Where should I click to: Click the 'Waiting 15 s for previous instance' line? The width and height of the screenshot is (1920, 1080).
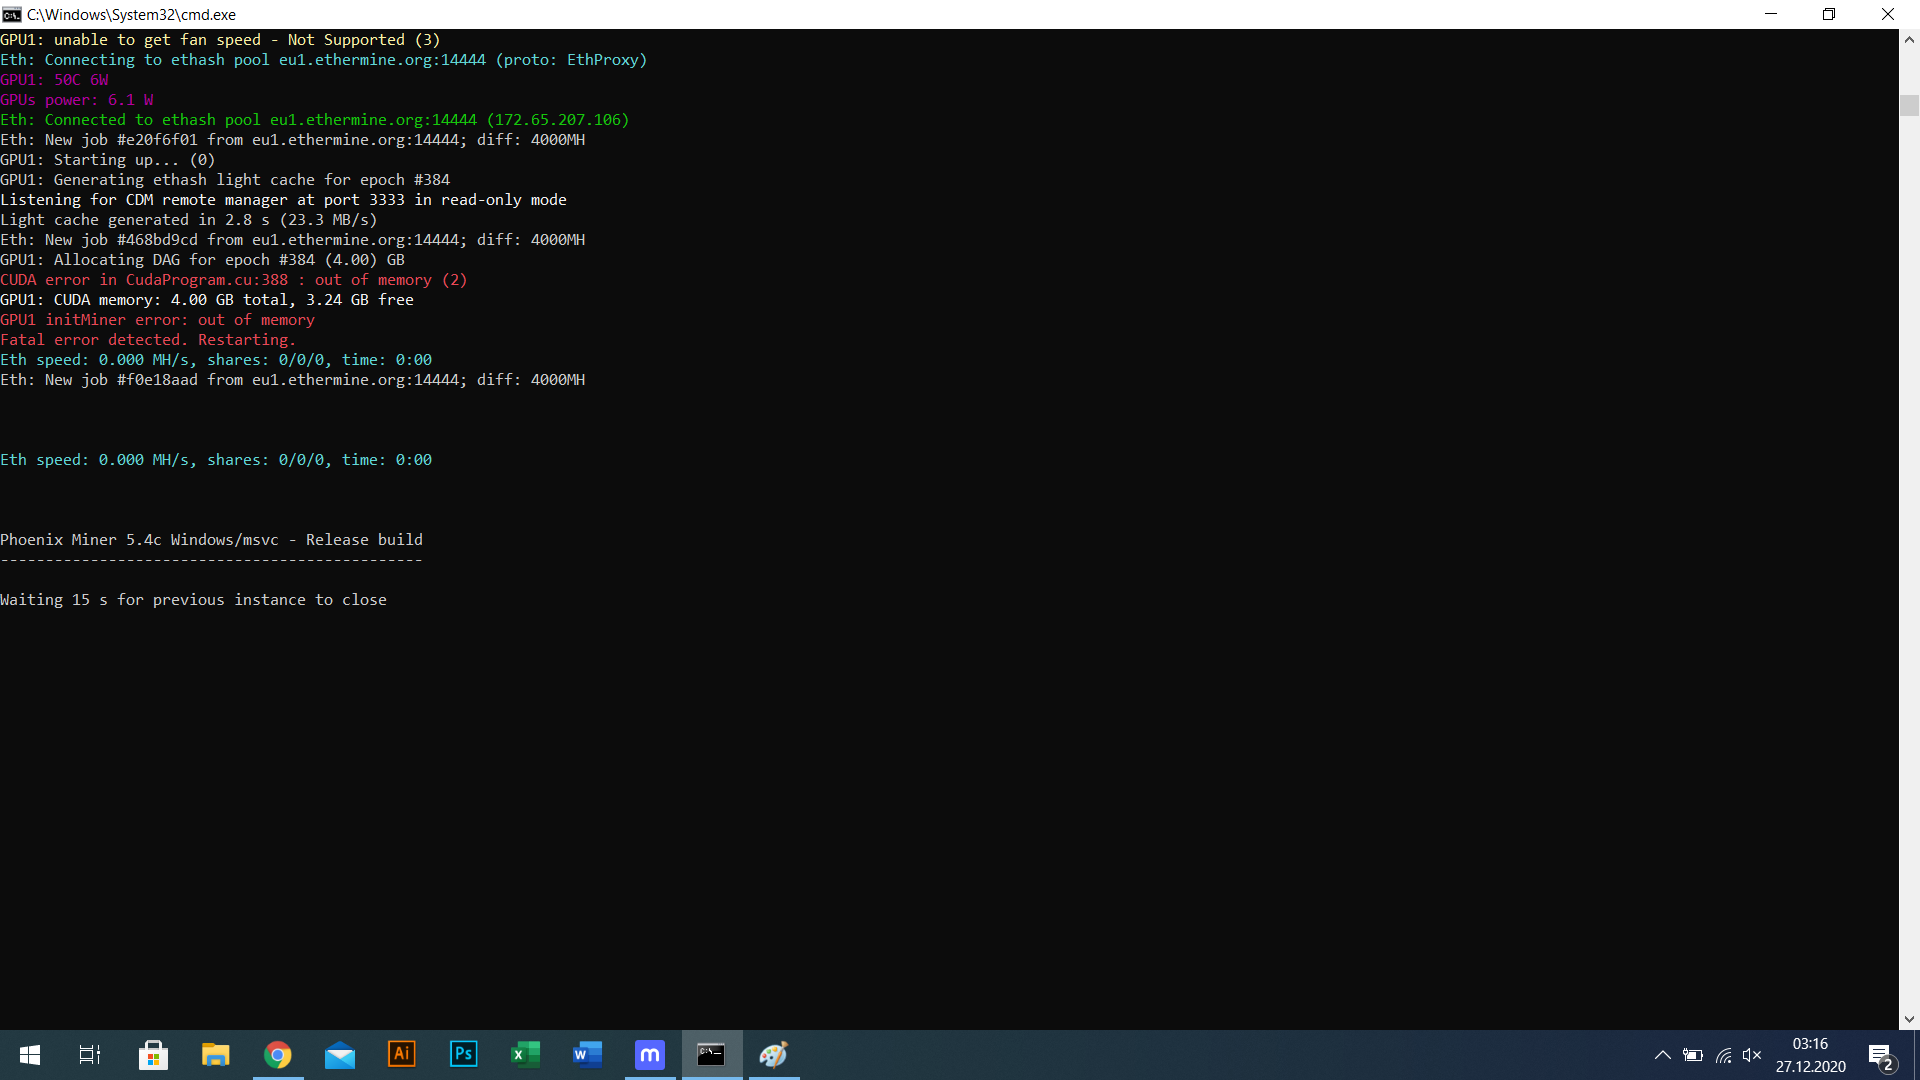click(x=193, y=600)
